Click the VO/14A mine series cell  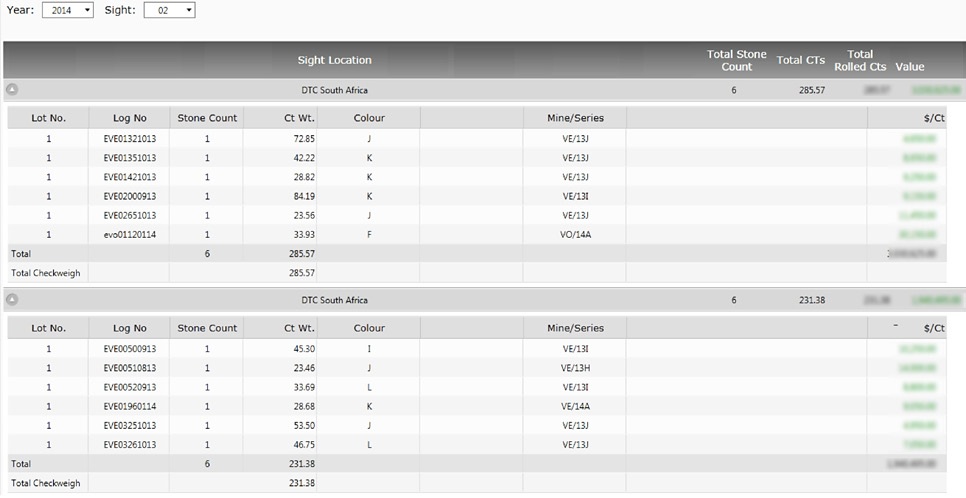click(575, 234)
